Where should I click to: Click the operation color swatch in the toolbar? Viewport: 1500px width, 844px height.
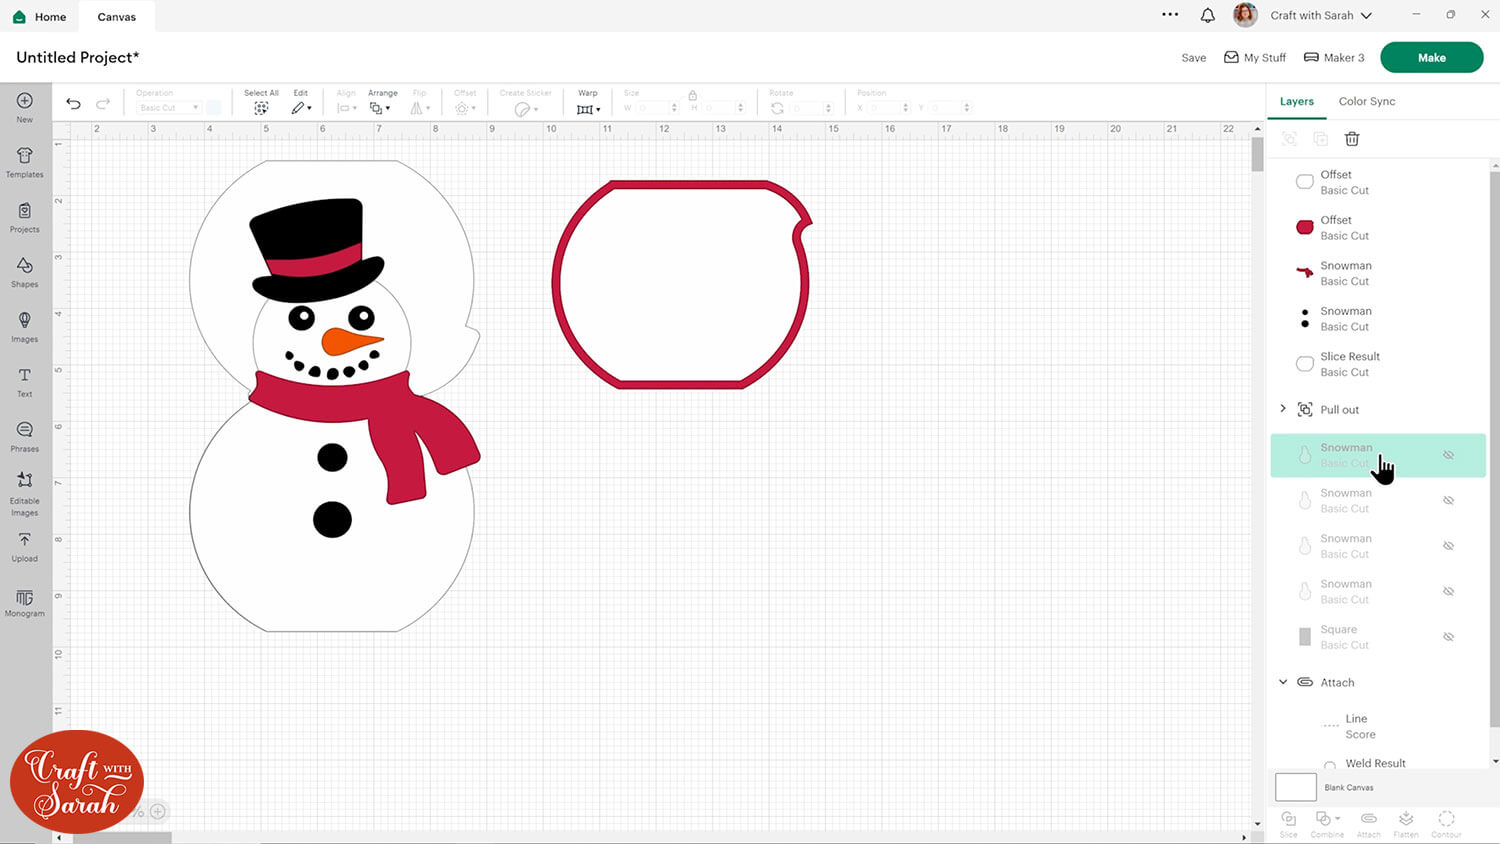point(214,107)
